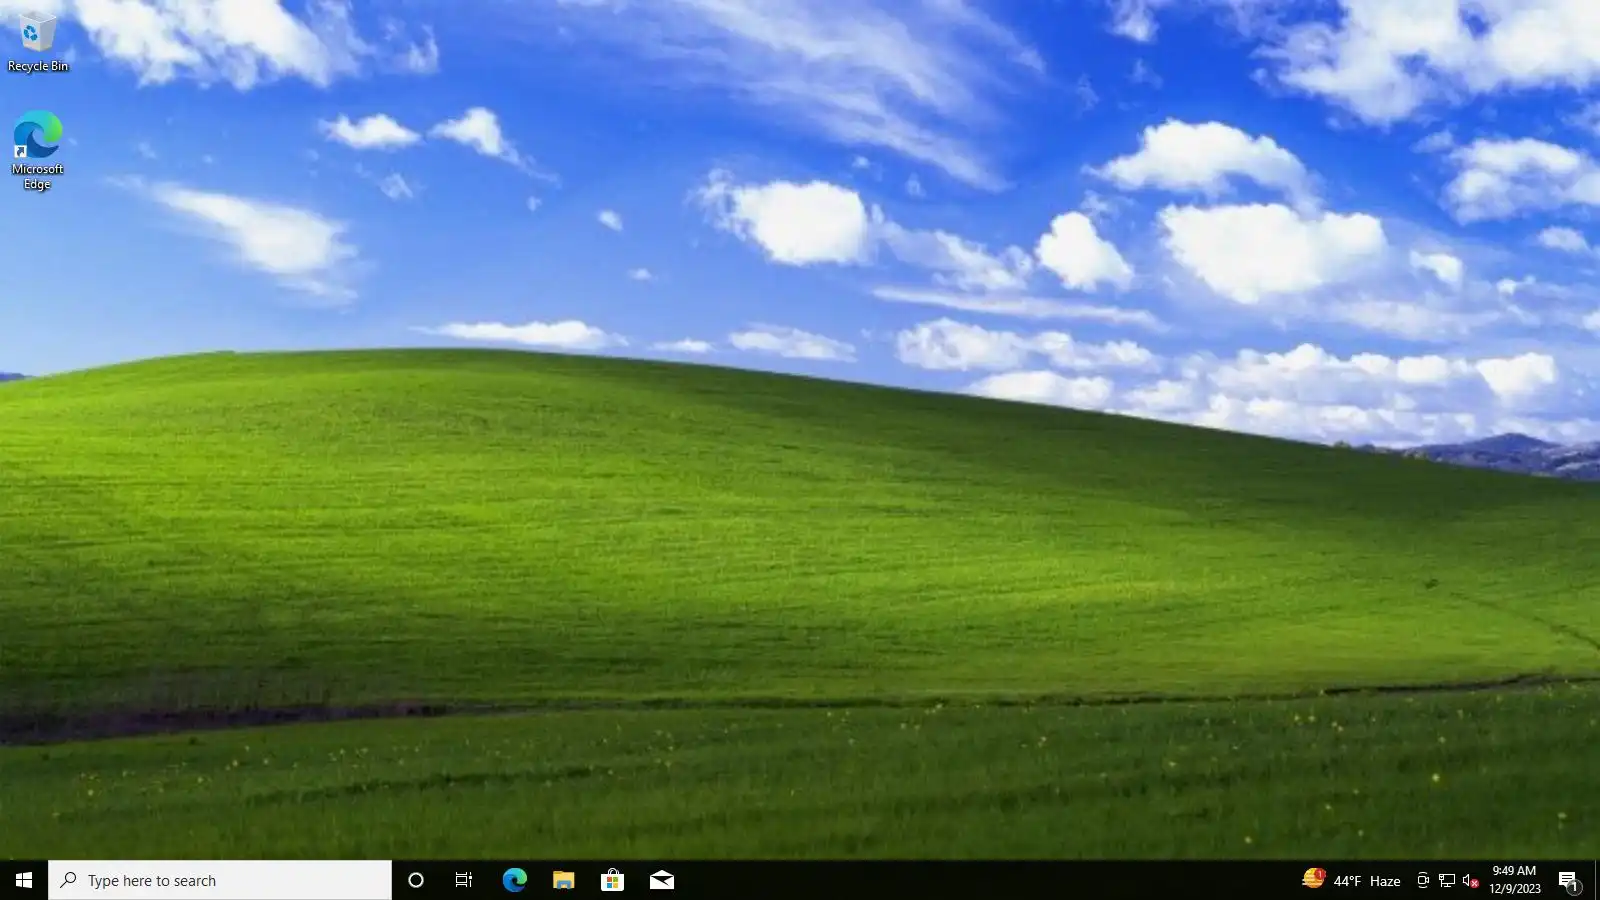
Task: Open Microsoft Store from the taskbar
Action: pos(612,880)
